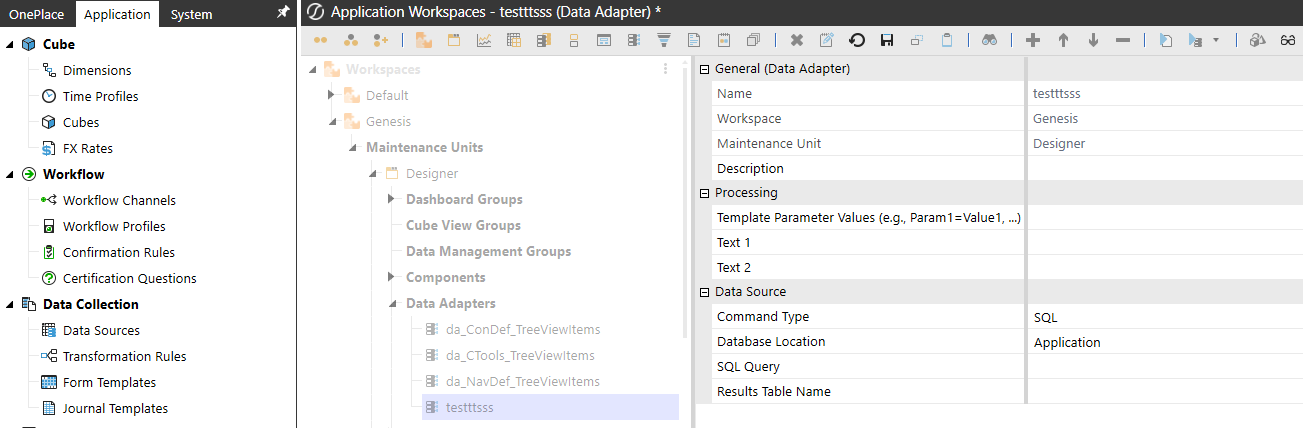Click the Move Up arrow icon
This screenshot has width=1303, height=428.
pos(1063,41)
